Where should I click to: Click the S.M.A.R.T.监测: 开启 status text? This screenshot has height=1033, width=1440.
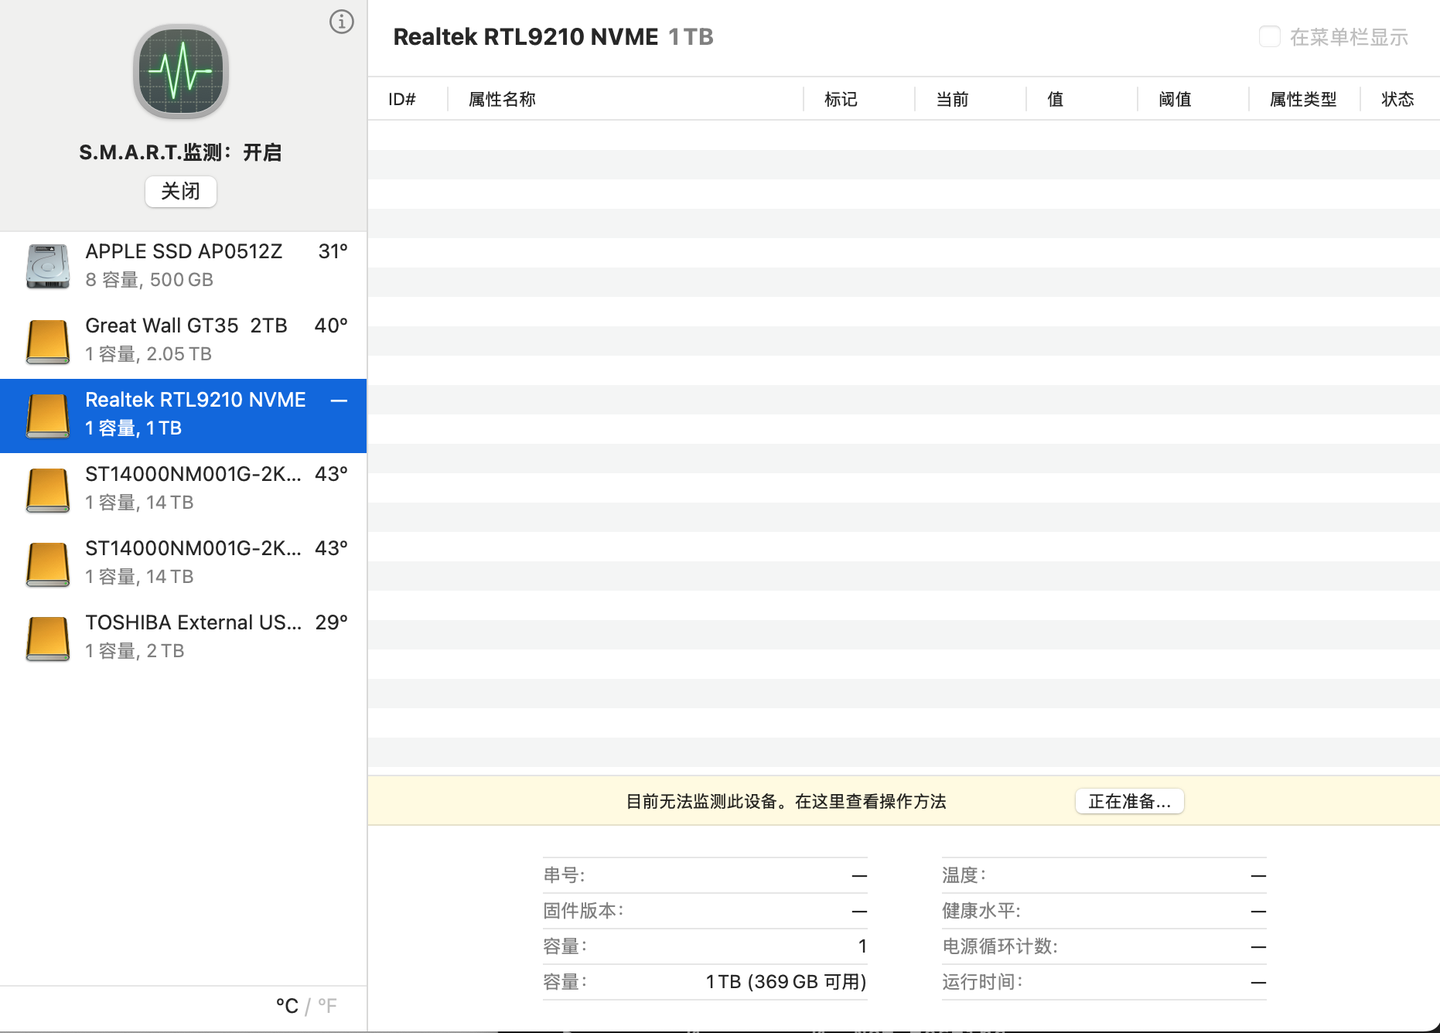181,152
